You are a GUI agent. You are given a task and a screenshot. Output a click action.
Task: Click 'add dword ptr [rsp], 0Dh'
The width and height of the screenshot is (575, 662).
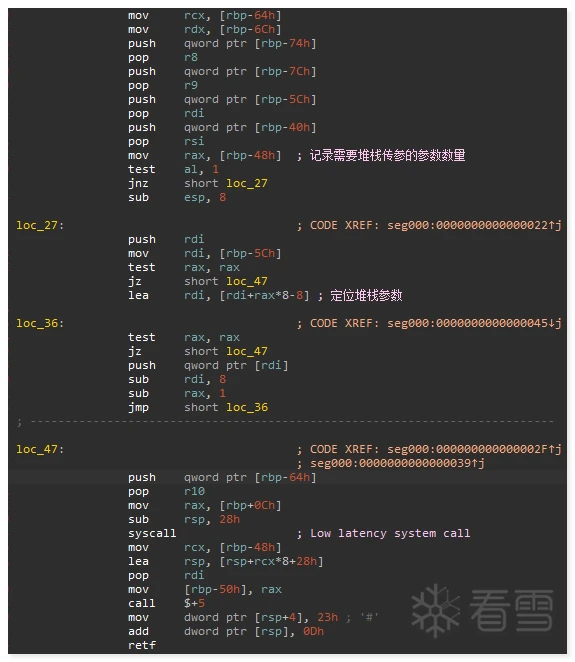tap(226, 631)
